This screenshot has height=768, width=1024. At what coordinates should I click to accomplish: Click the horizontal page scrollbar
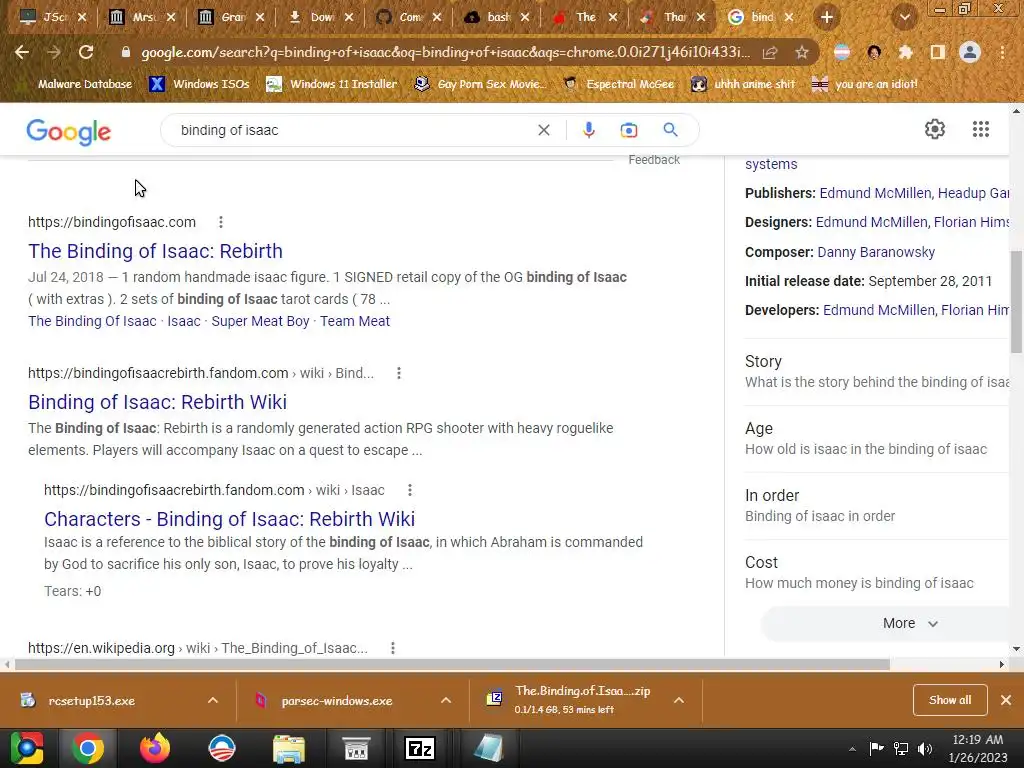point(452,665)
